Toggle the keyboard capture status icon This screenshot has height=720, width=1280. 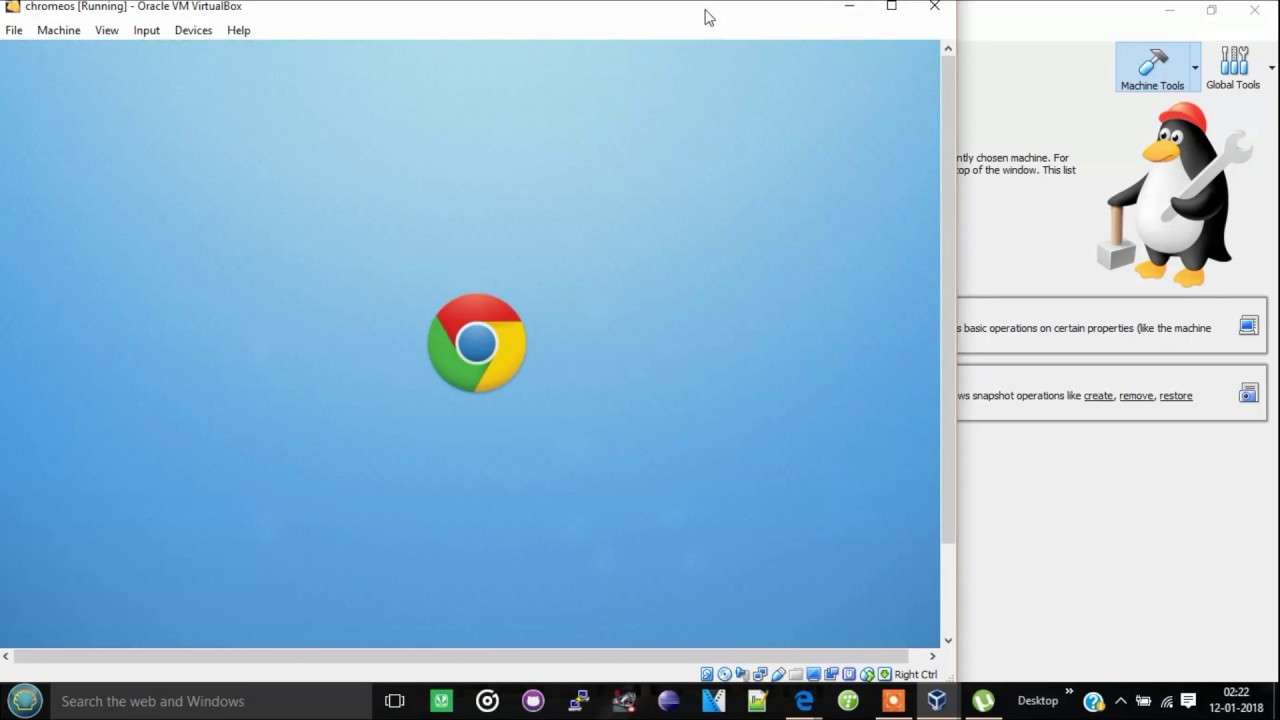pyautogui.click(x=885, y=674)
